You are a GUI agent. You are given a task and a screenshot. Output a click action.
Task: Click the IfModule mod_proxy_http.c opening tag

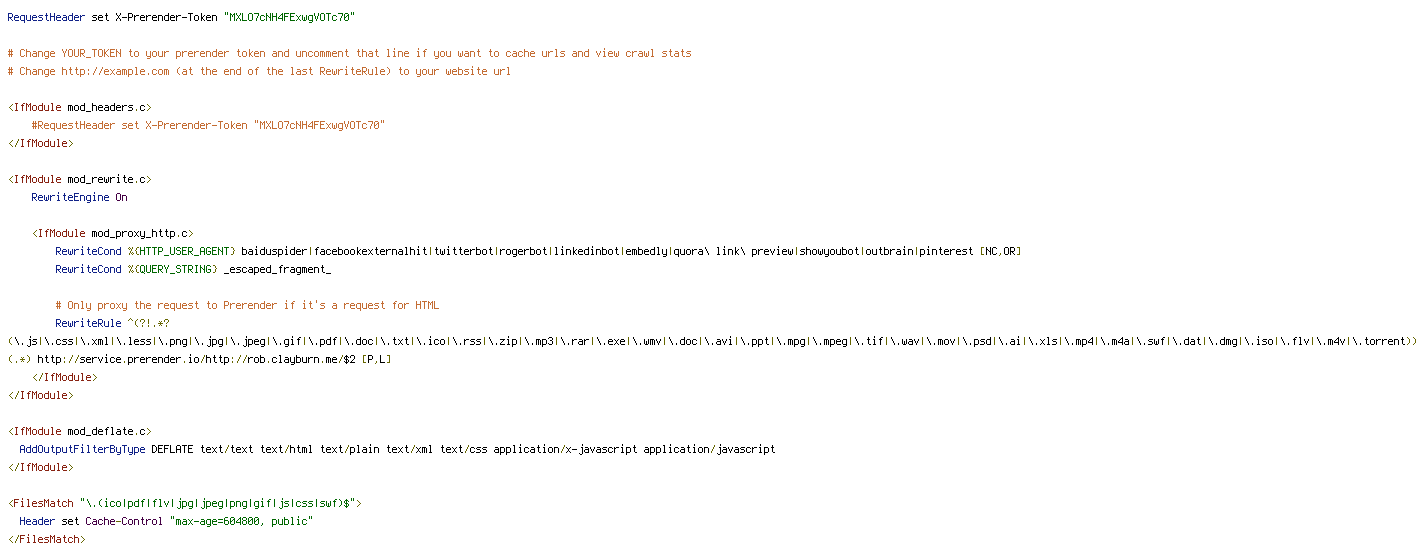[x=112, y=233]
